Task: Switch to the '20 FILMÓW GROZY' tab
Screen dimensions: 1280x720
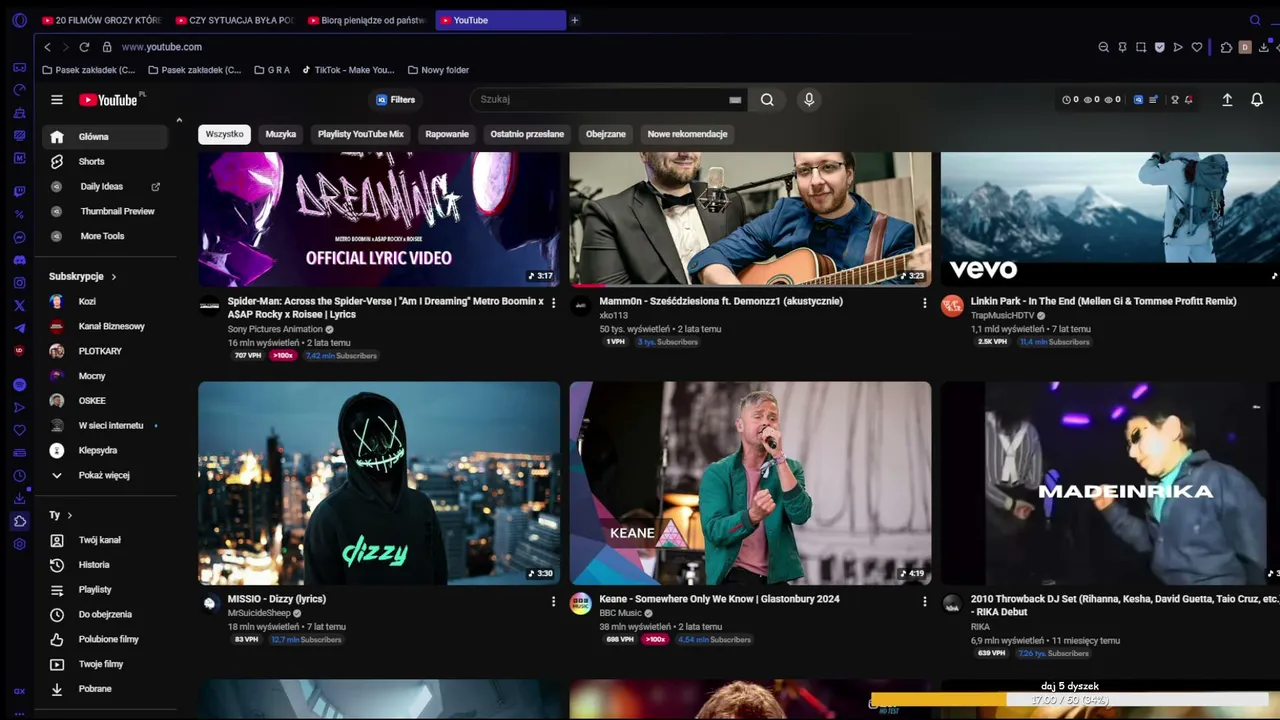Action: 102,20
